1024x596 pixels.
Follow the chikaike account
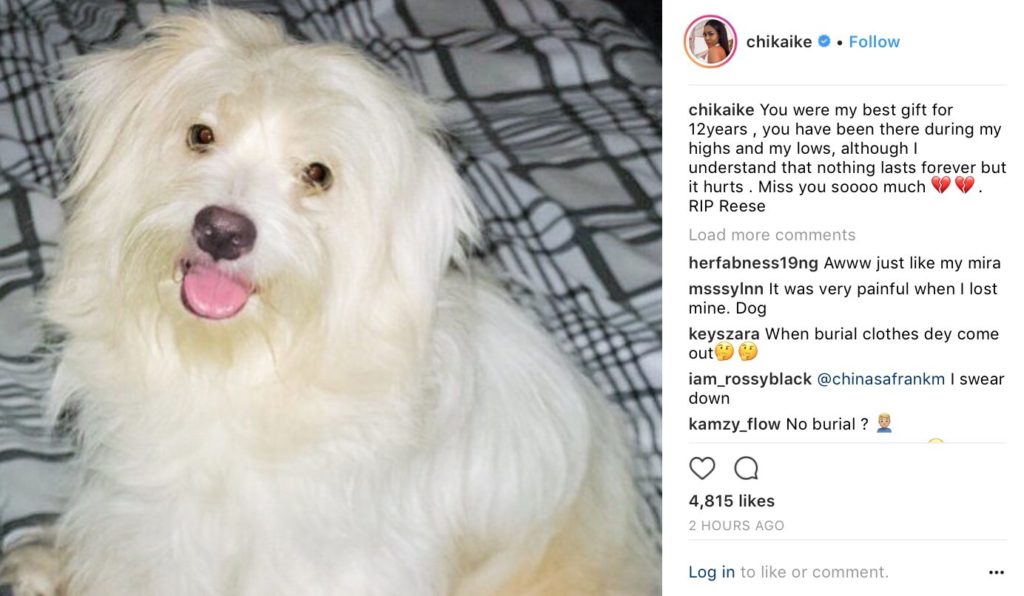point(874,42)
